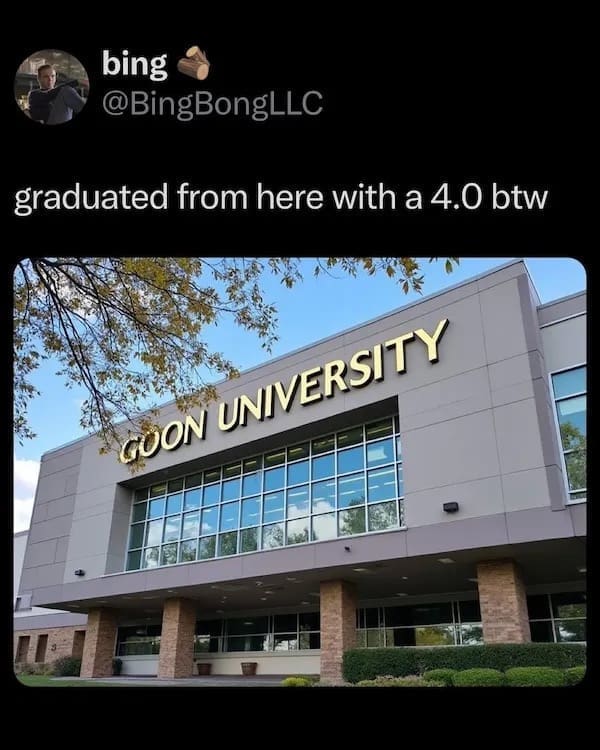Click the wall-mounted light on the grey facade
600x750 pixels.
(451, 507)
